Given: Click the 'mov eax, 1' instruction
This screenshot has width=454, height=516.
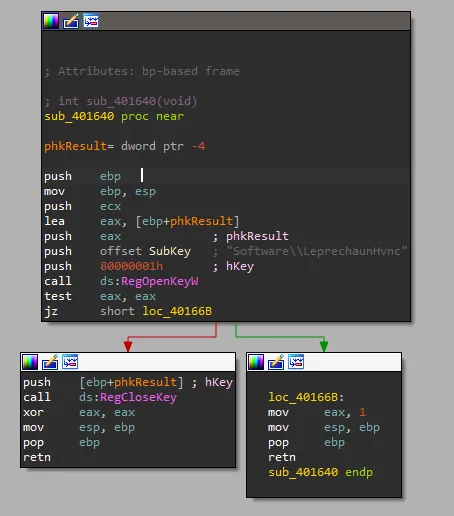Looking at the screenshot, I should click(x=317, y=412).
